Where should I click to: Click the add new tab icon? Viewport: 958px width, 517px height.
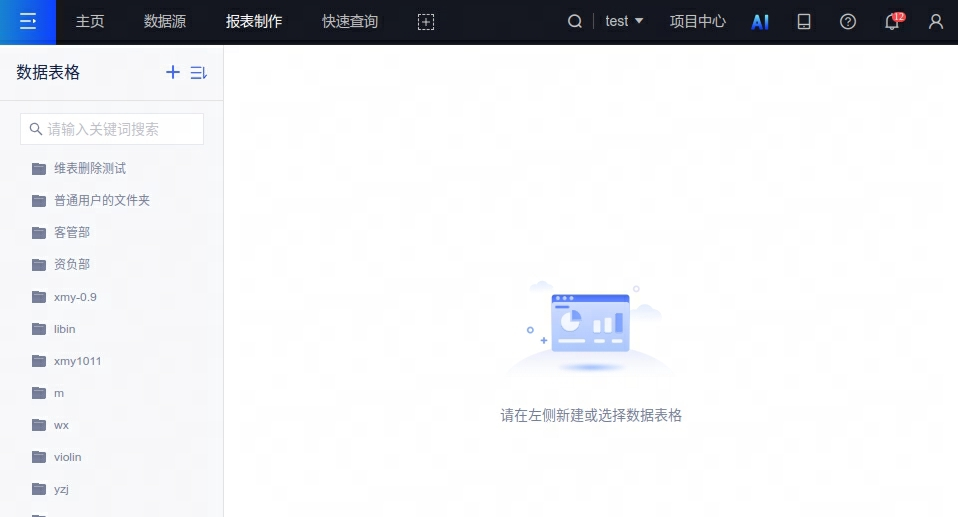point(425,22)
